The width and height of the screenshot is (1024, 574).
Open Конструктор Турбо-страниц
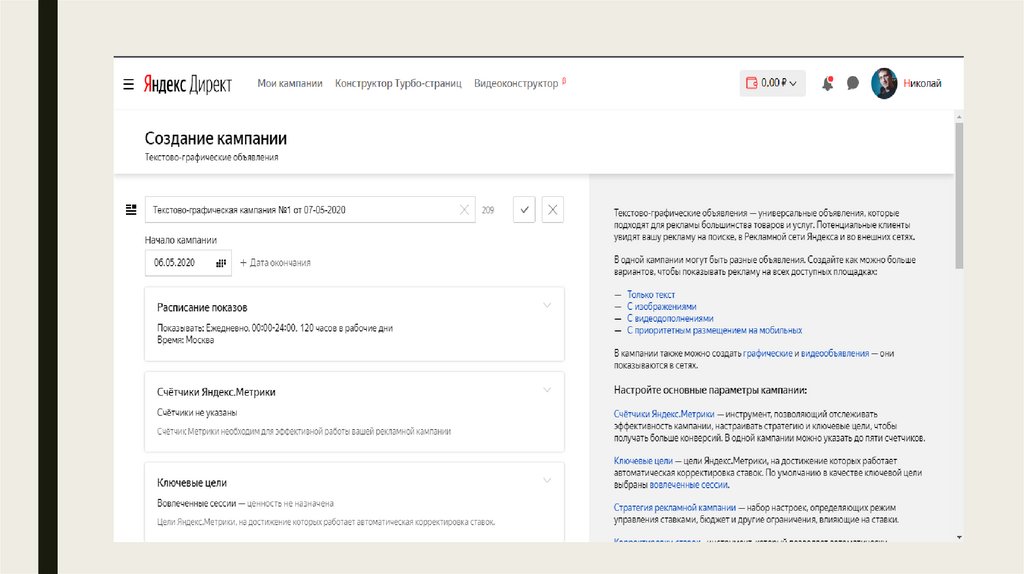398,84
